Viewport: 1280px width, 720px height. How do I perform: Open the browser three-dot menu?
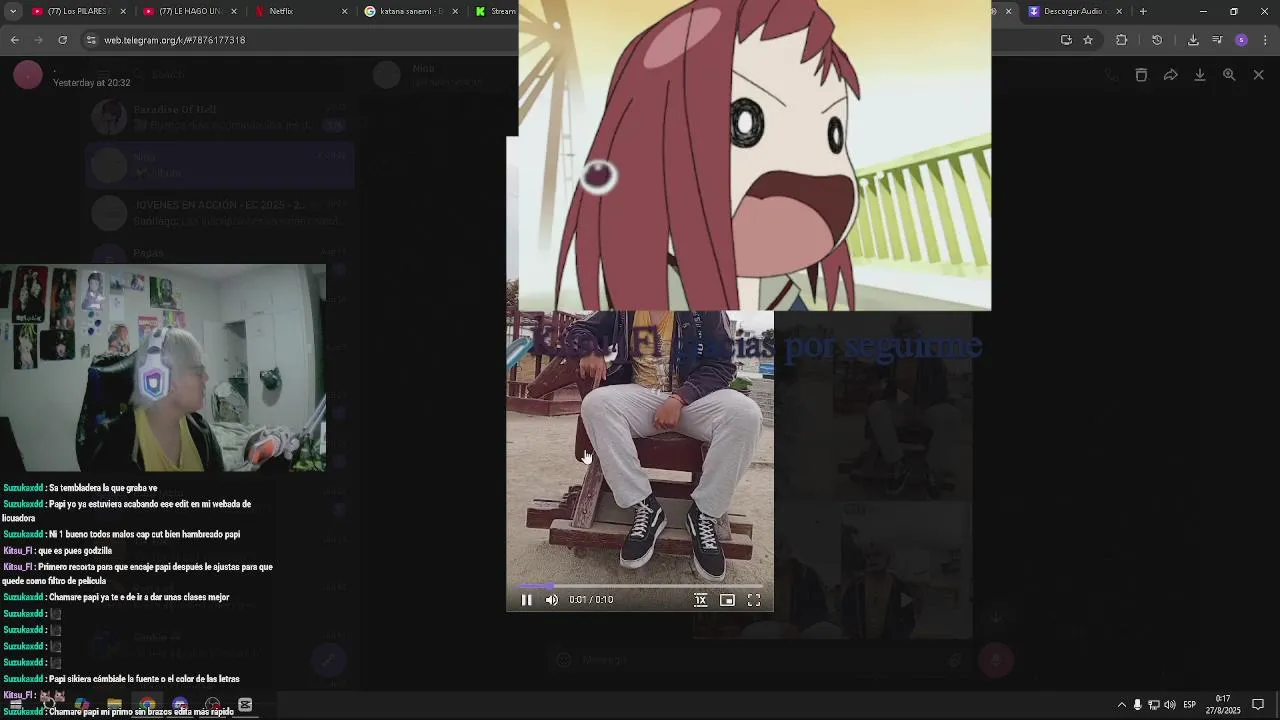(x=1265, y=40)
